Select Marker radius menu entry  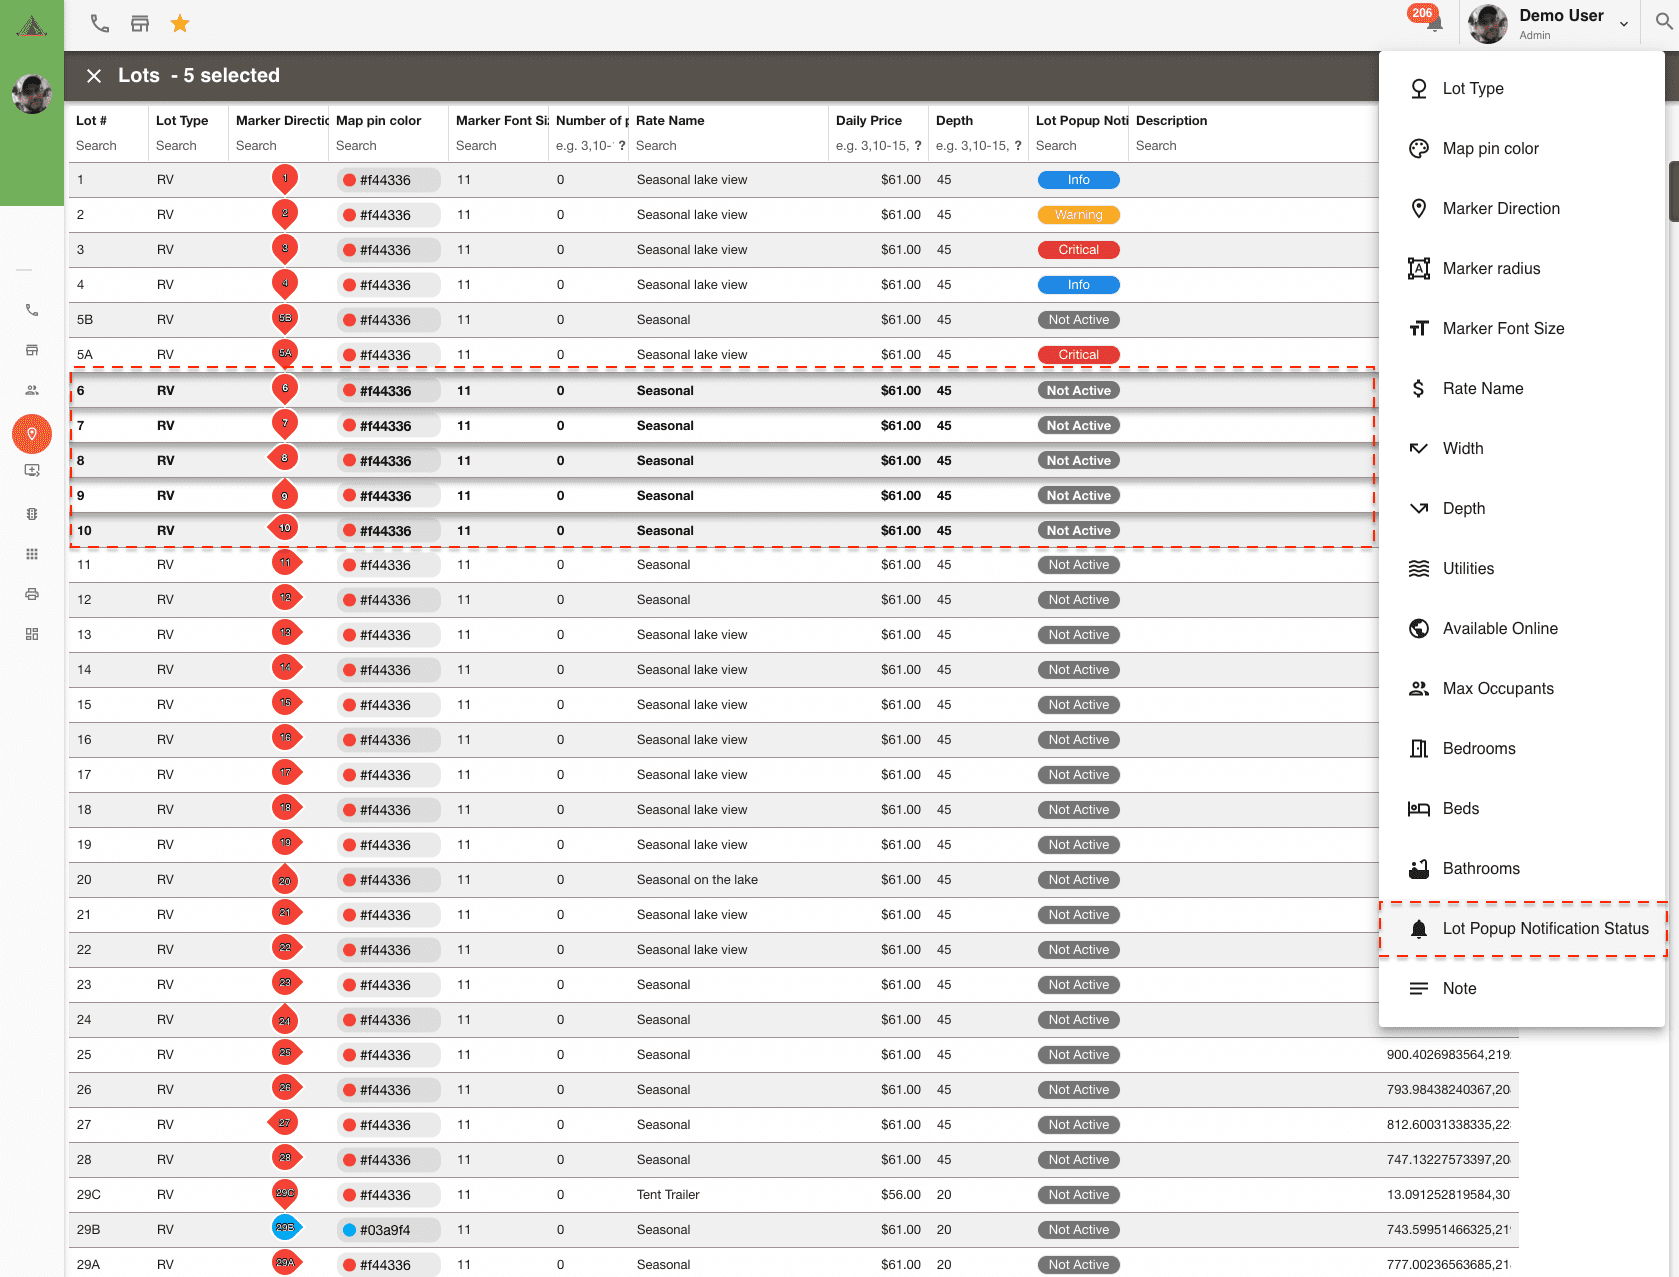[1522, 268]
